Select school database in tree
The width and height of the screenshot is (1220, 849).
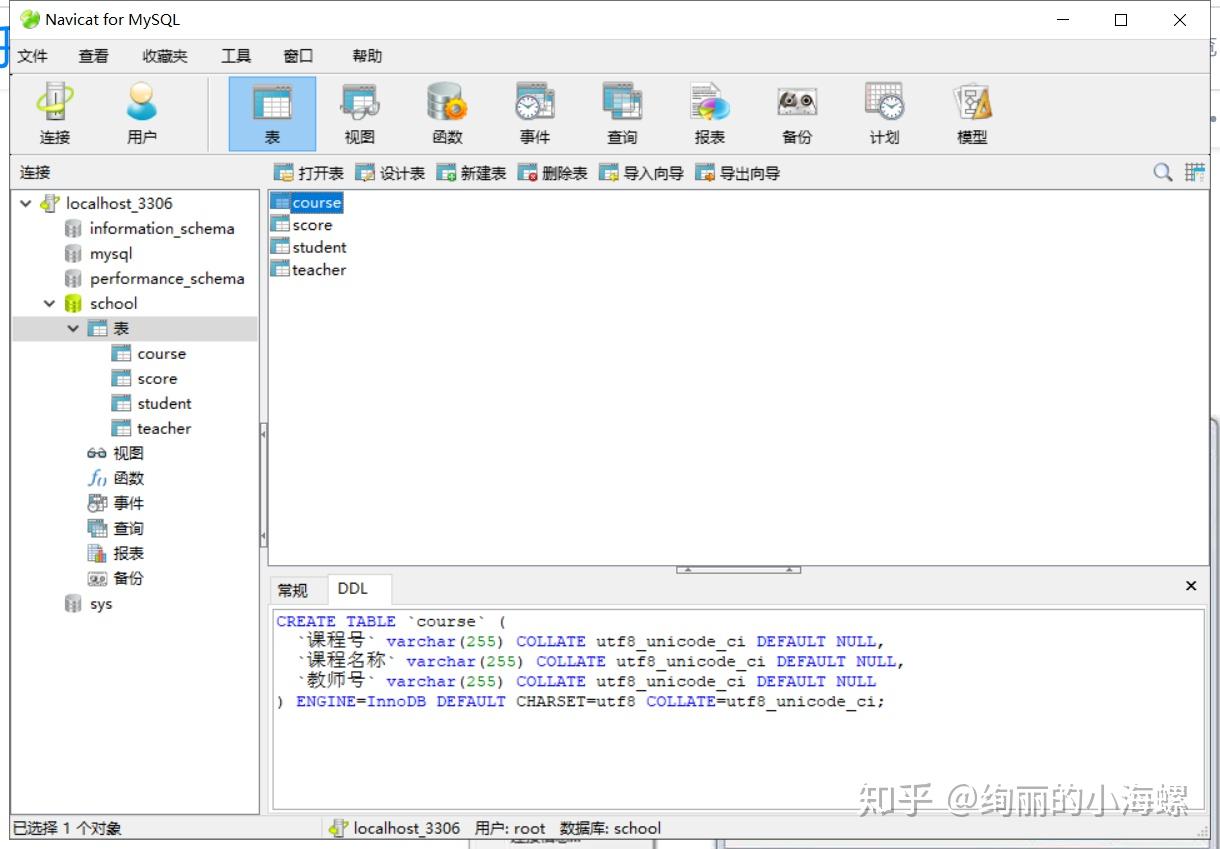click(x=113, y=303)
